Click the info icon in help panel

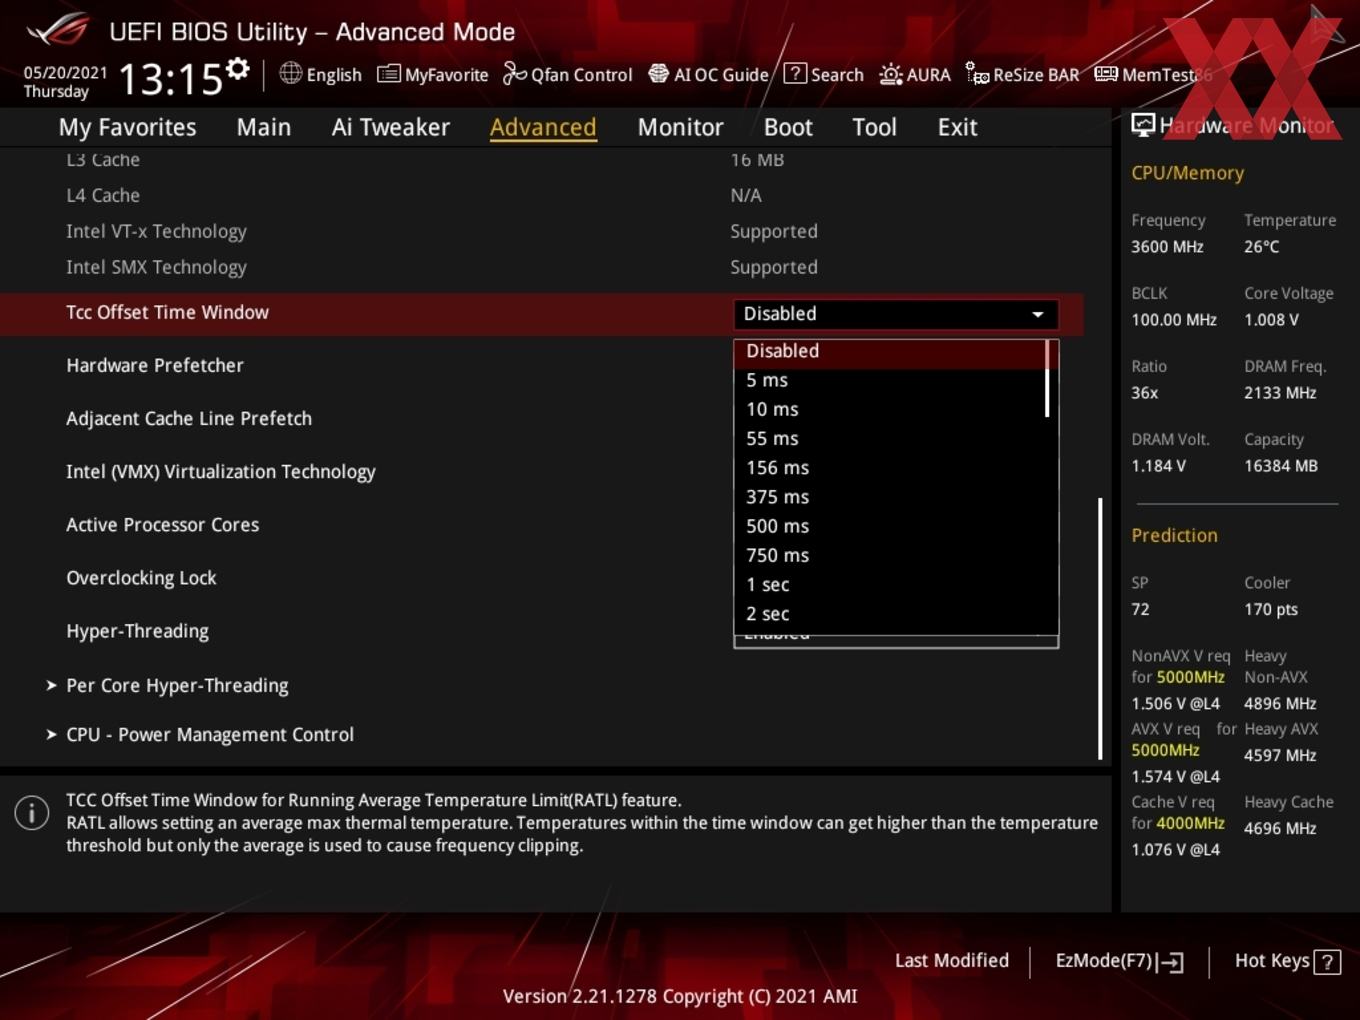coord(32,813)
